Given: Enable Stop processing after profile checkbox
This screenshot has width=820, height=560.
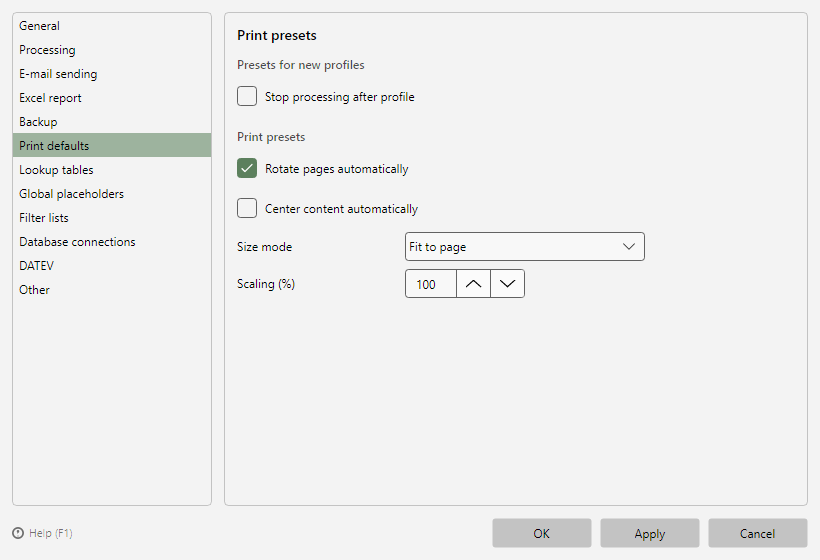Looking at the screenshot, I should (x=247, y=96).
